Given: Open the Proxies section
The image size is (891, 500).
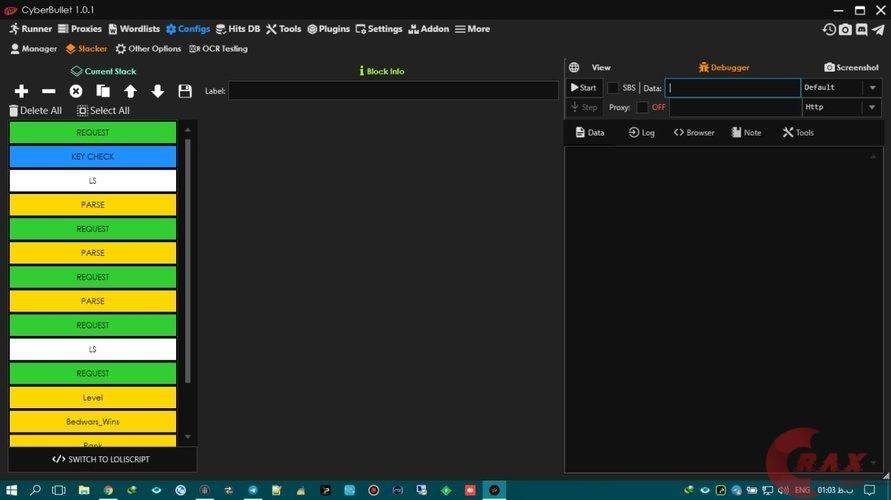Looking at the screenshot, I should coord(80,29).
